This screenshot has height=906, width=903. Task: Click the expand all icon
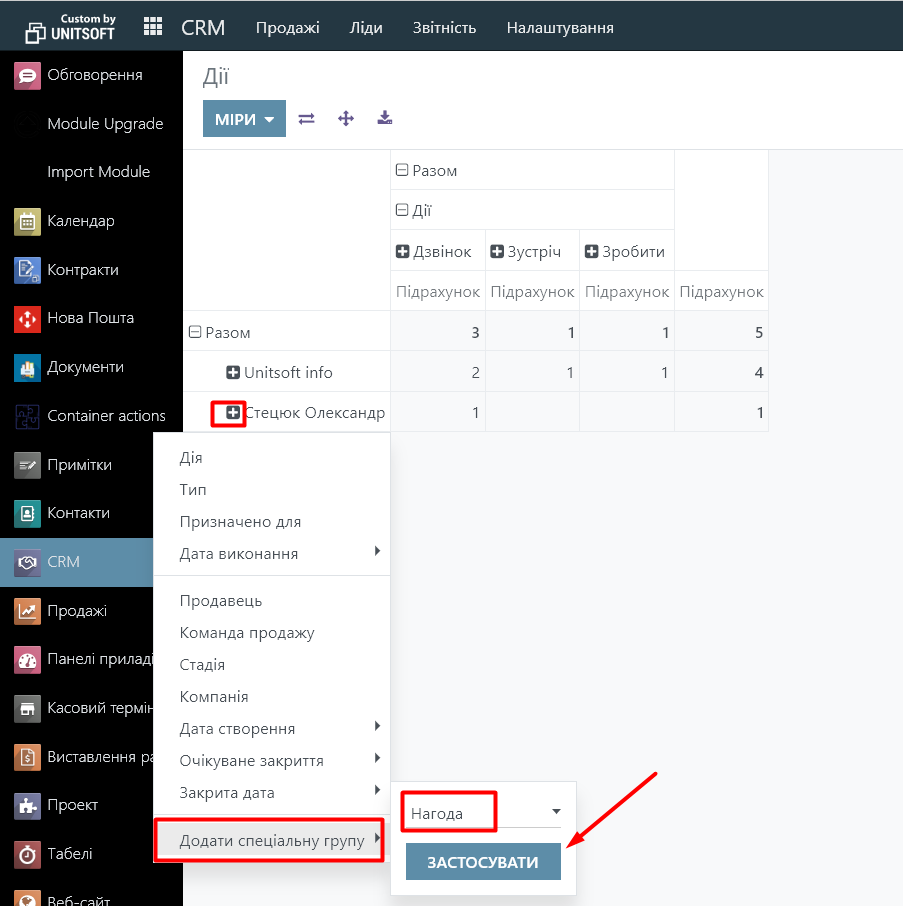click(346, 118)
